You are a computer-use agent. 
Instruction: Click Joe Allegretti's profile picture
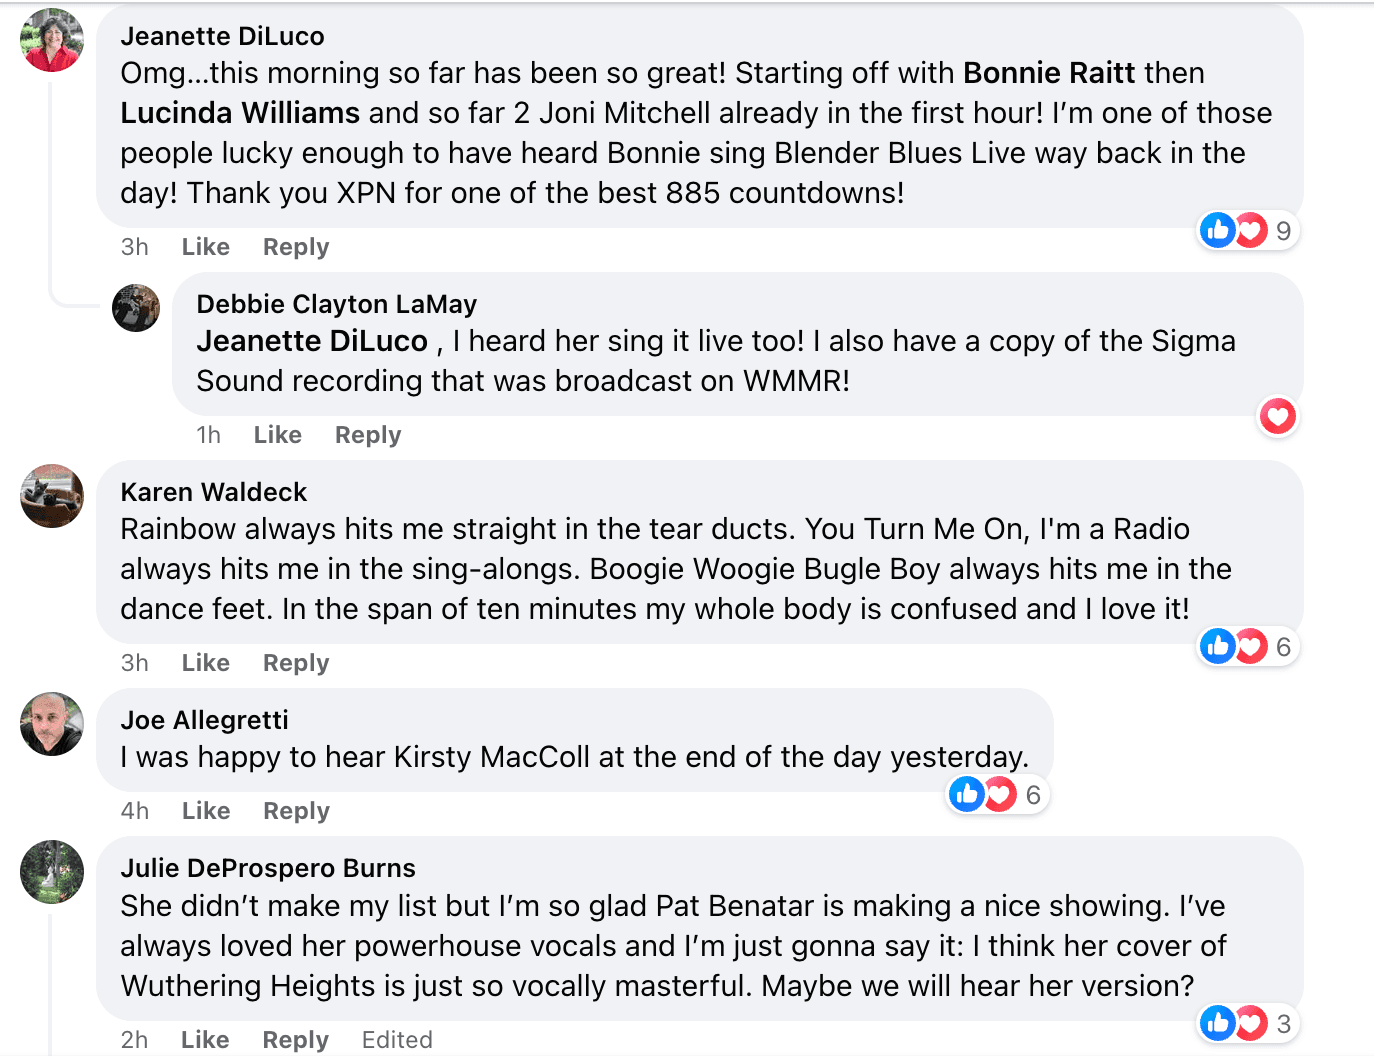pos(52,724)
